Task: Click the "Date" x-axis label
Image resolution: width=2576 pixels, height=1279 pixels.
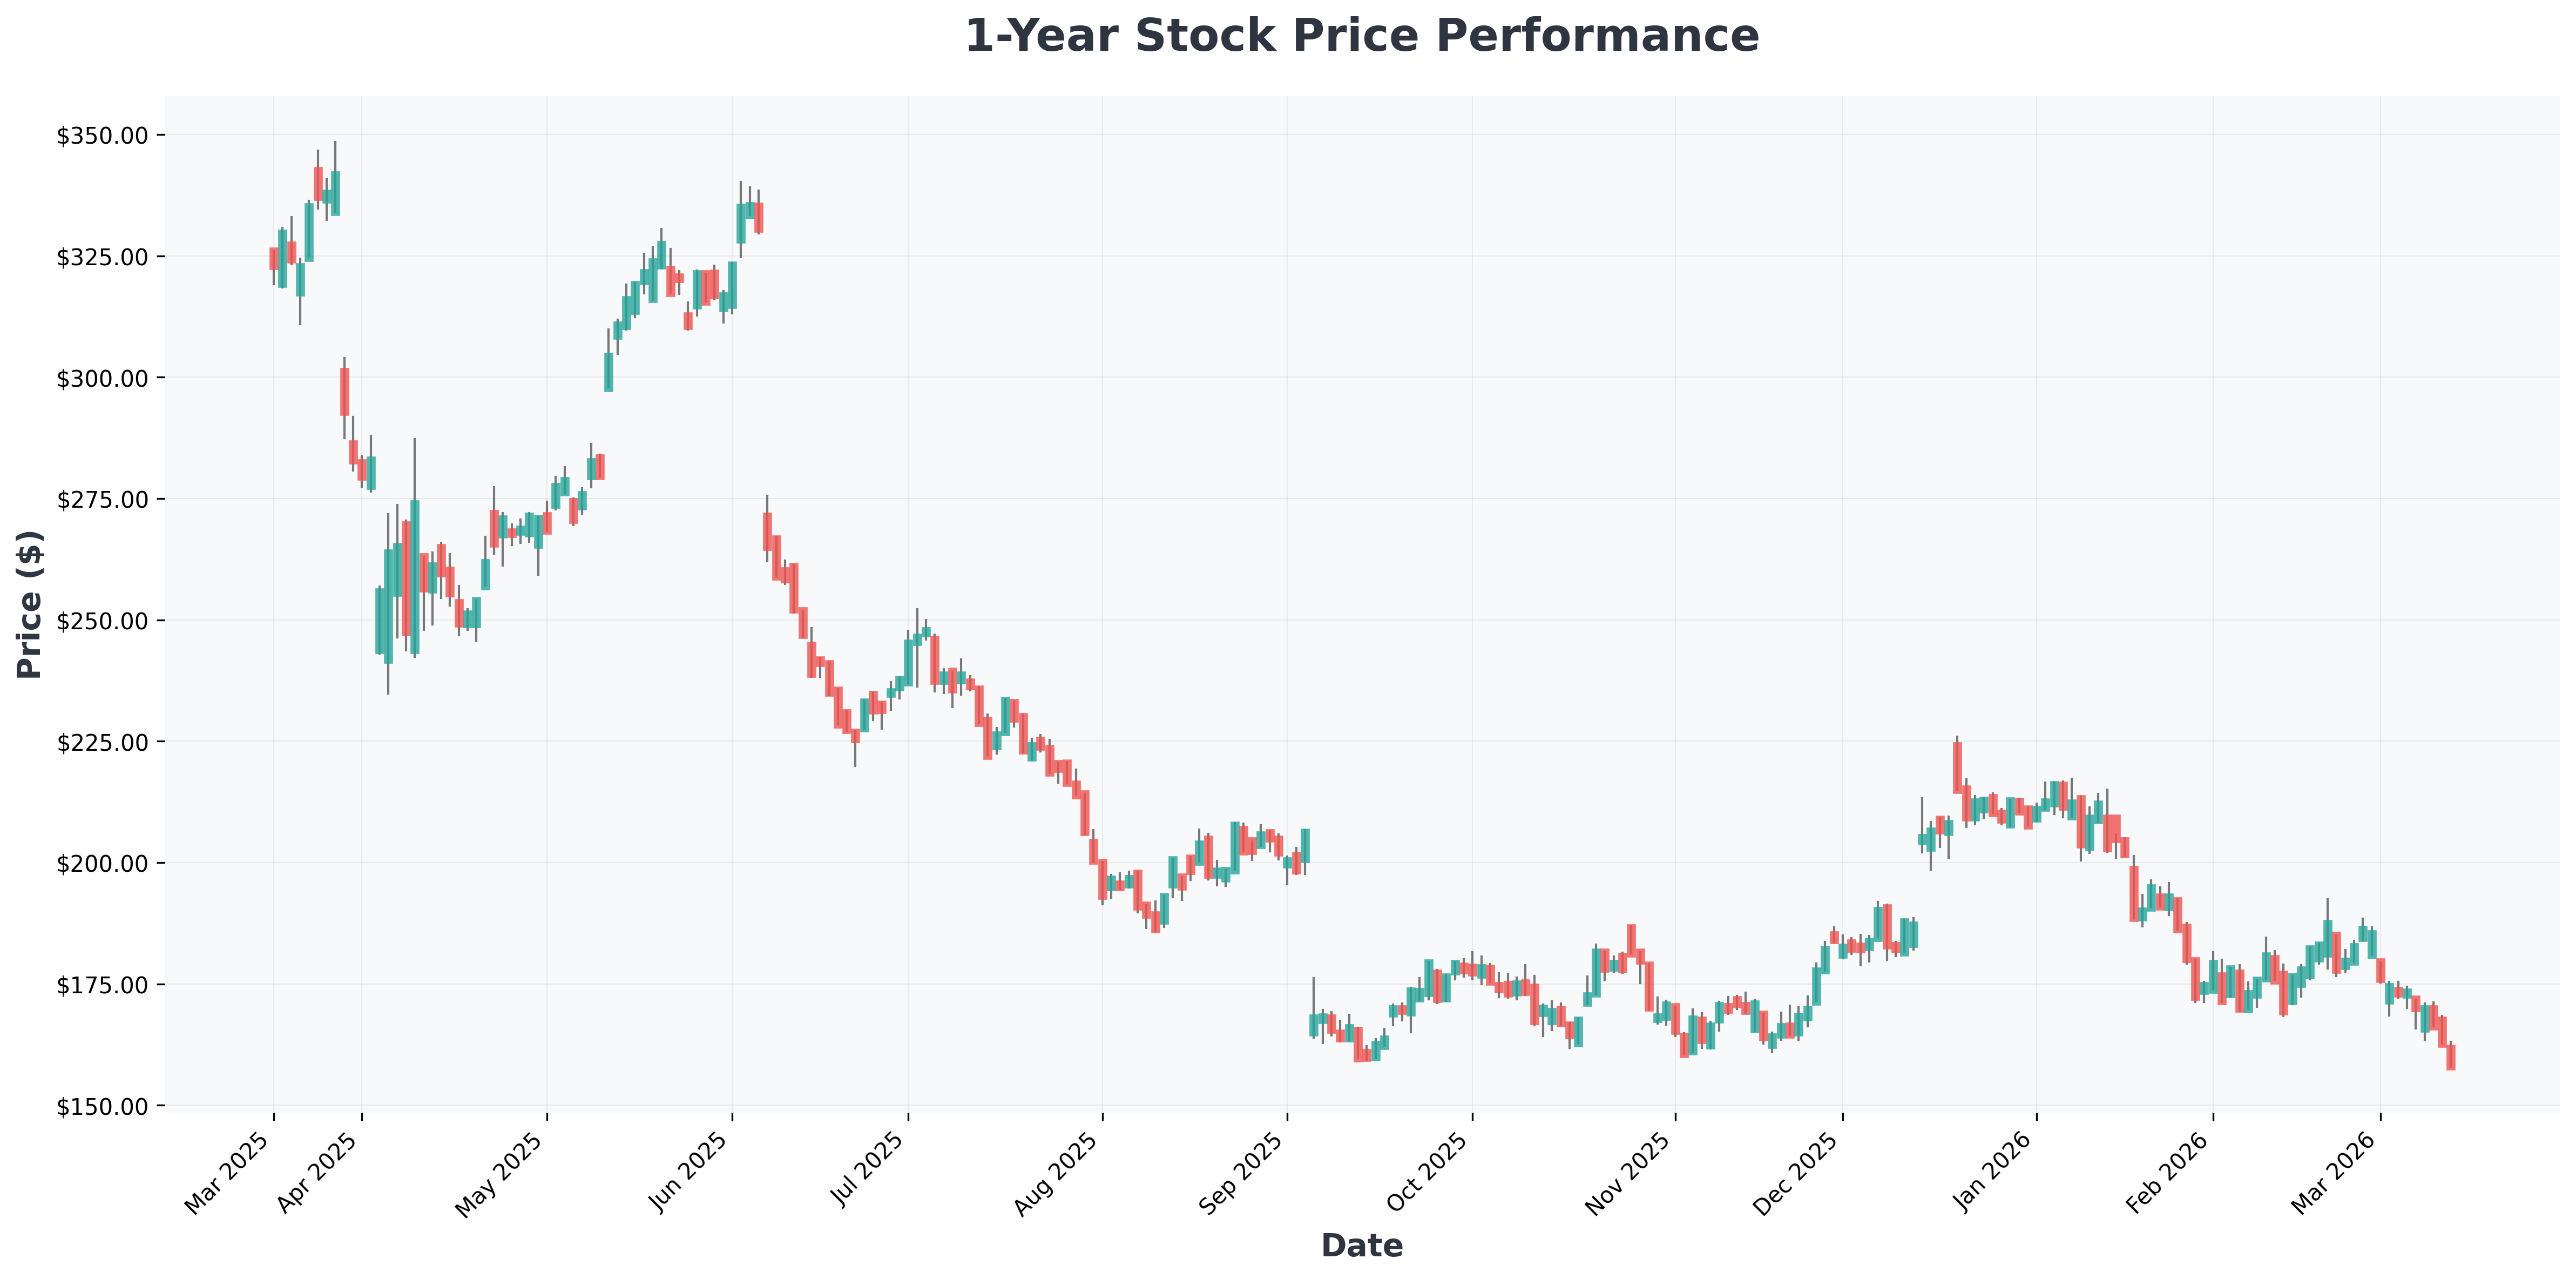Action: tap(1361, 1246)
